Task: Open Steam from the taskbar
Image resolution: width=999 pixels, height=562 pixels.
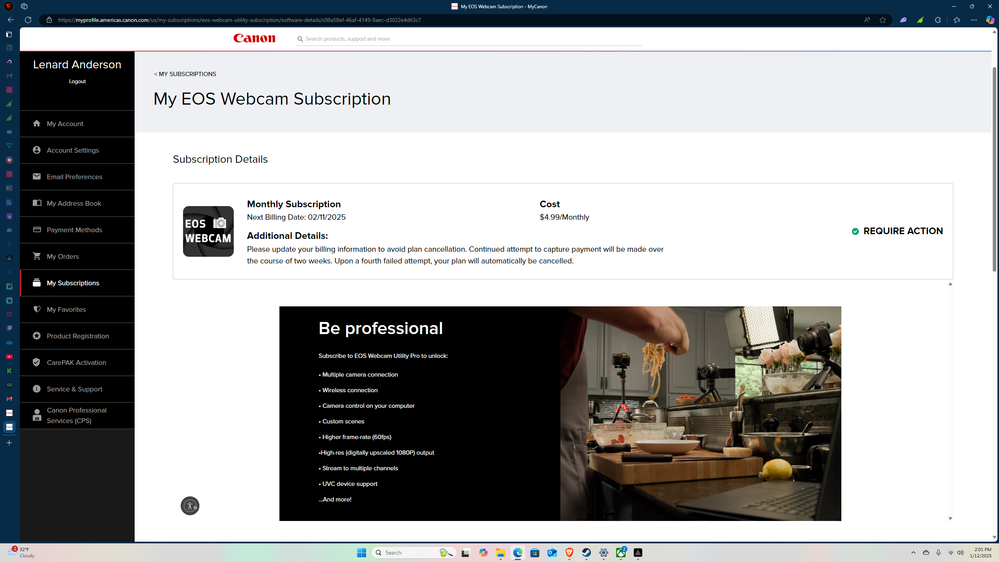Action: pyautogui.click(x=586, y=552)
